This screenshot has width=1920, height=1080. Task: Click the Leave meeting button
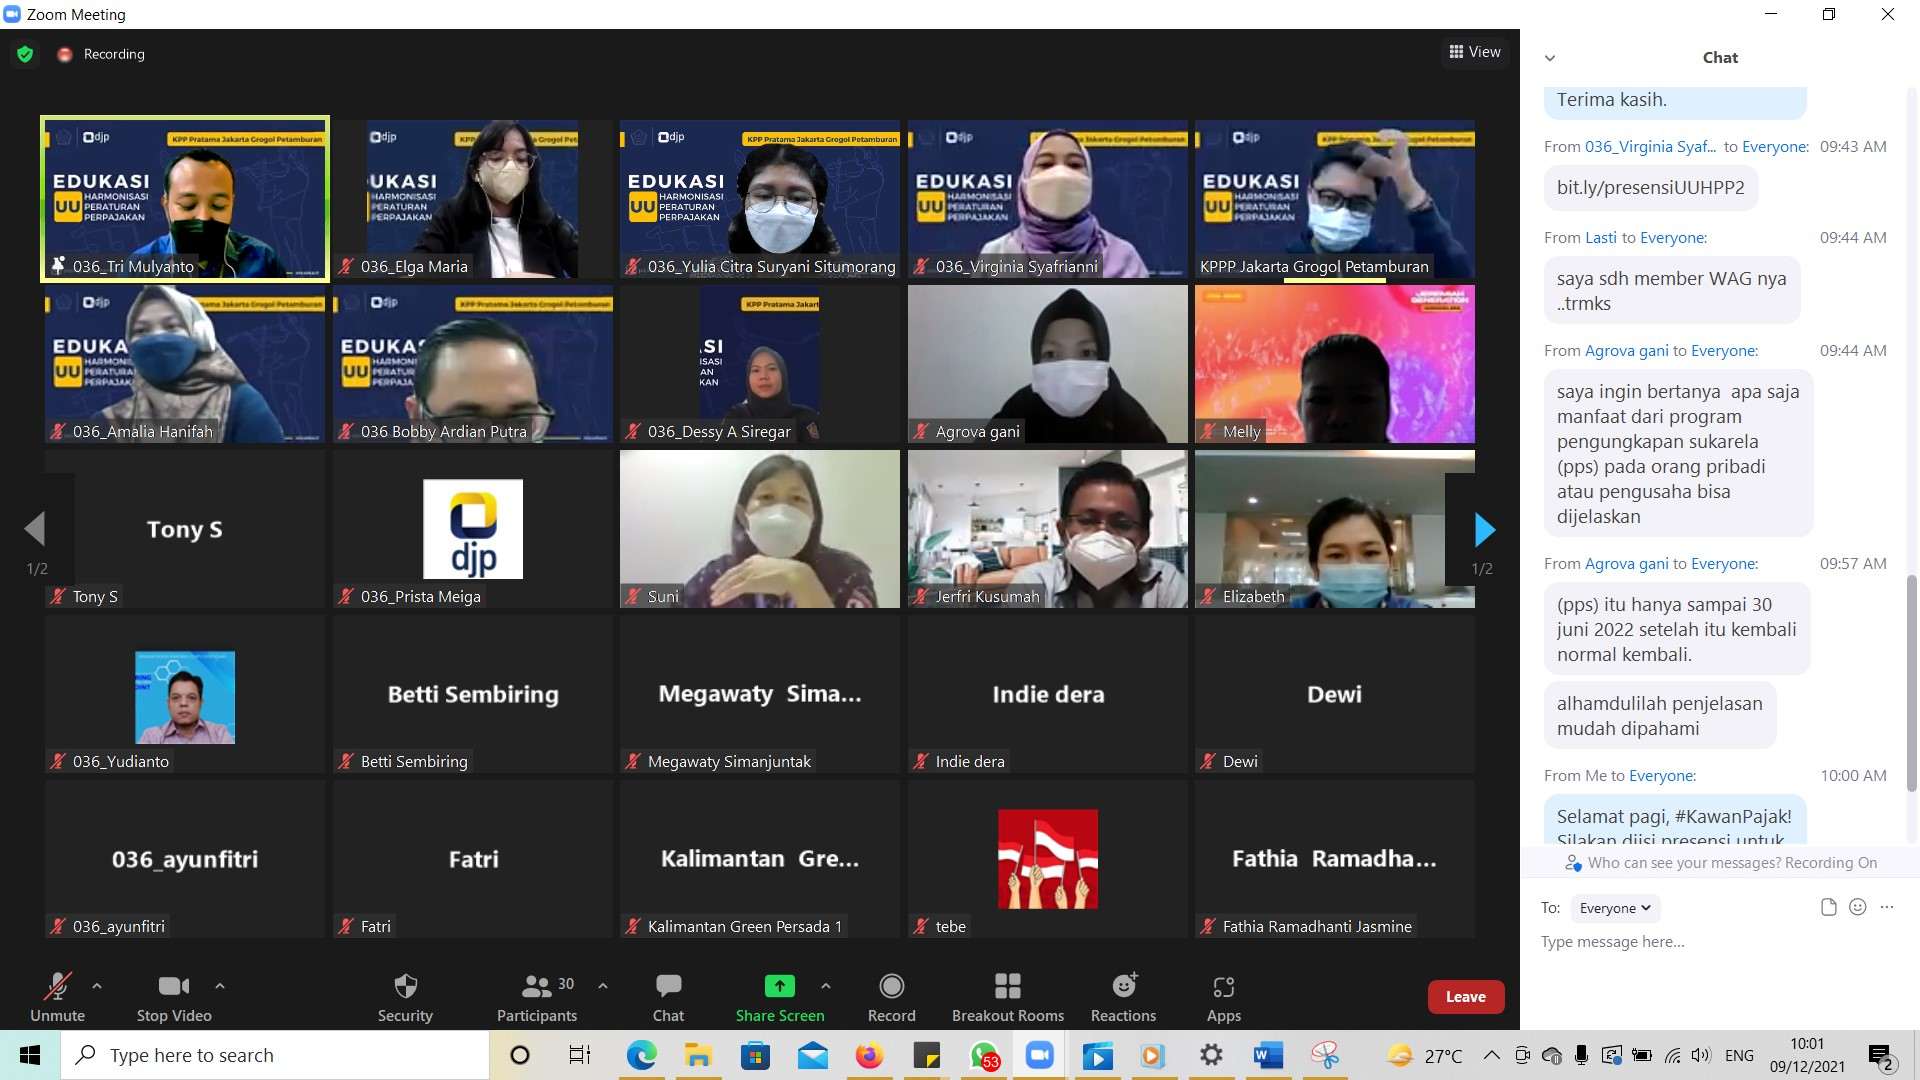click(1465, 996)
